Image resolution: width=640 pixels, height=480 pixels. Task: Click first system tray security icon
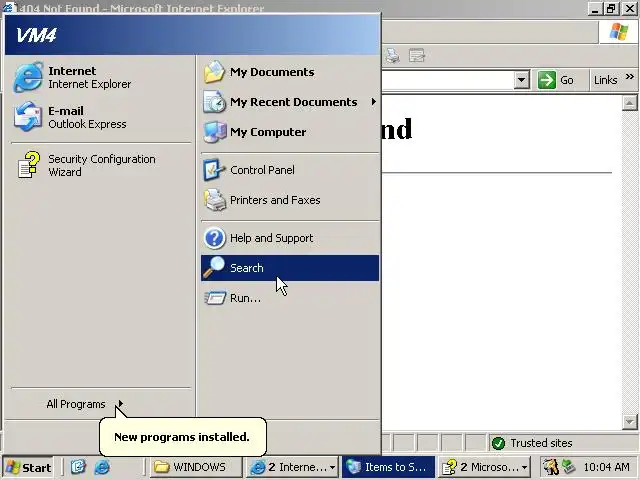[x=551, y=467]
